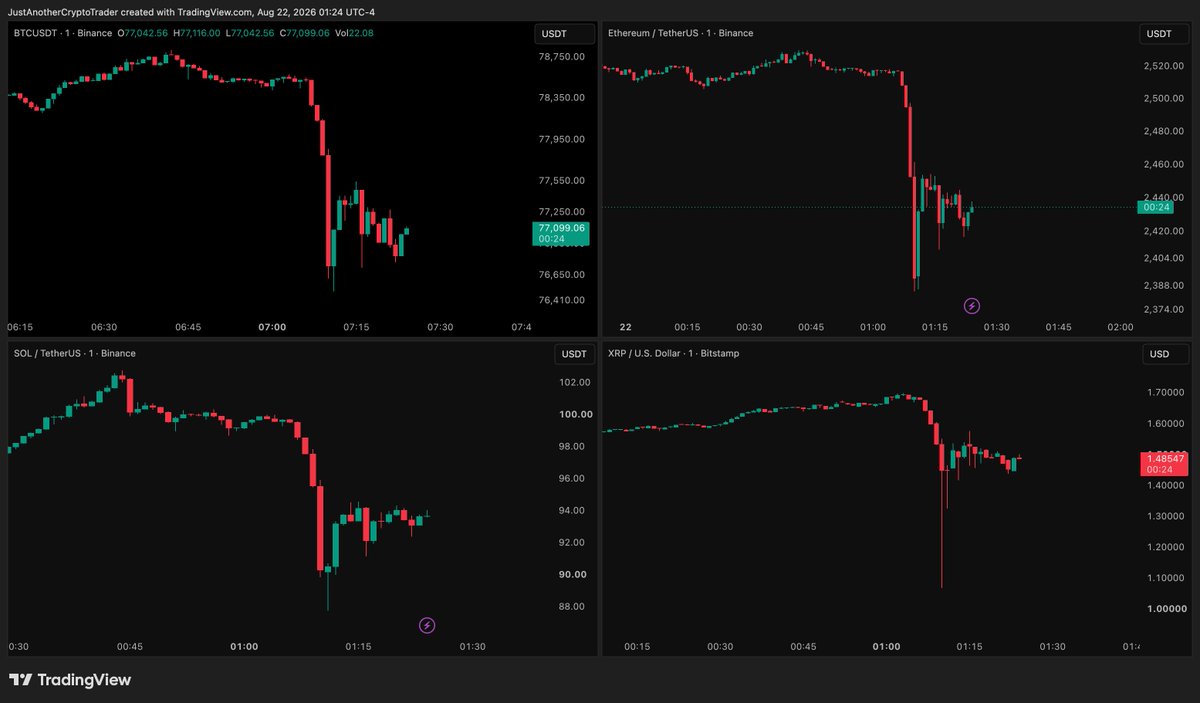Screen dimensions: 1200x703
Task: Click 78,350.00 on BTC price axis
Action: tap(561, 98)
